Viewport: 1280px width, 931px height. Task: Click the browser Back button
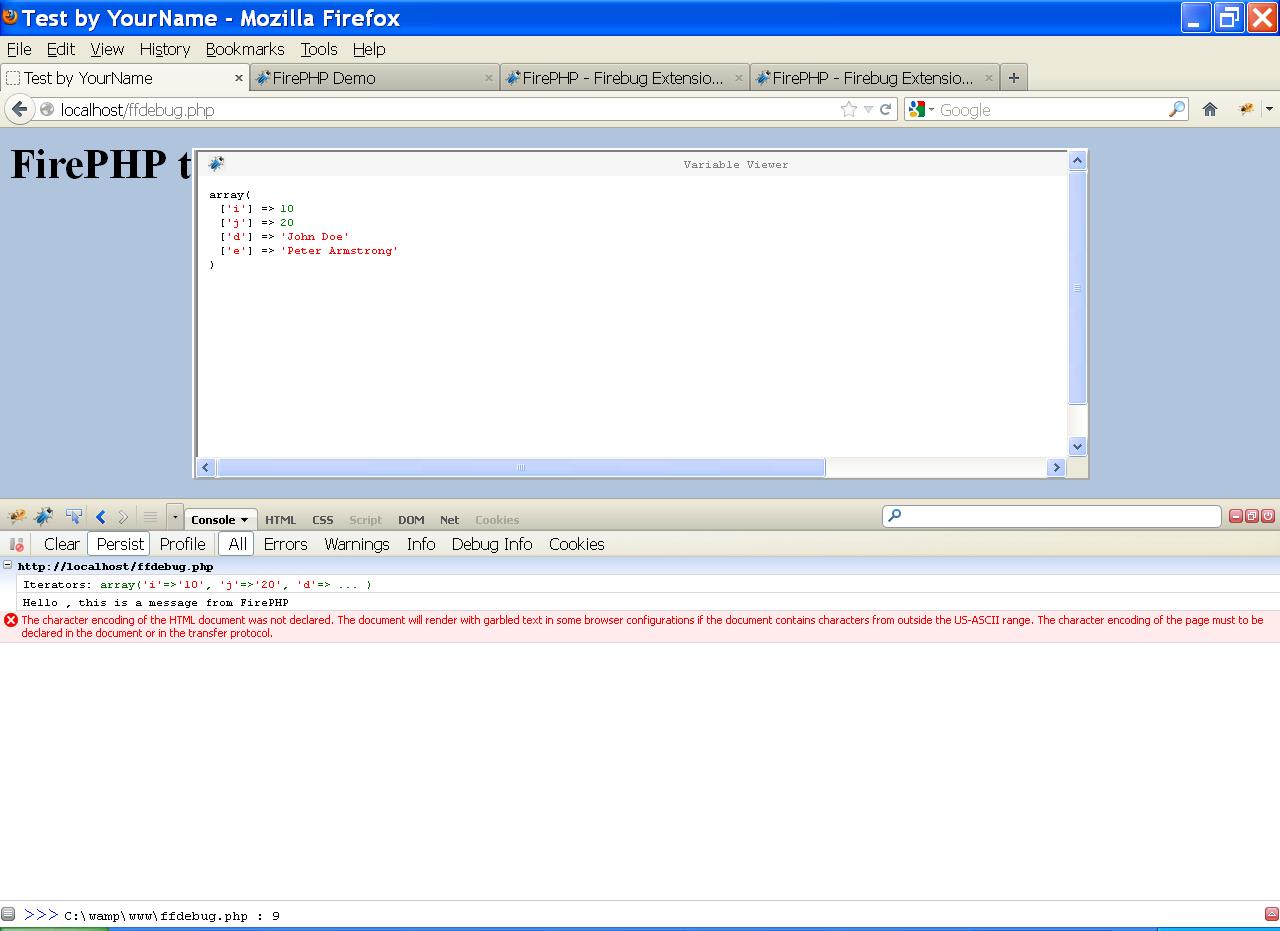pos(18,109)
